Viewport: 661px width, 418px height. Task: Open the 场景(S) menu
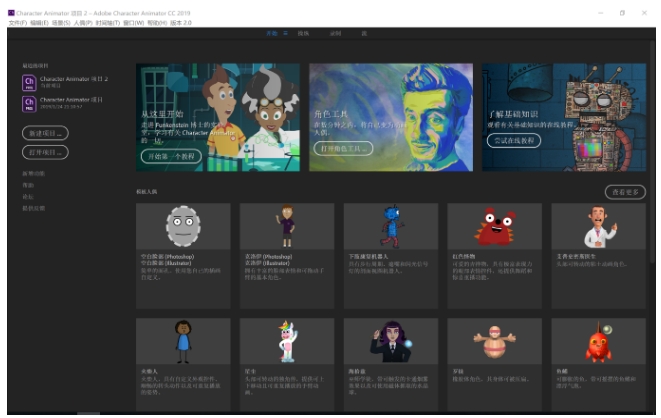click(x=61, y=23)
